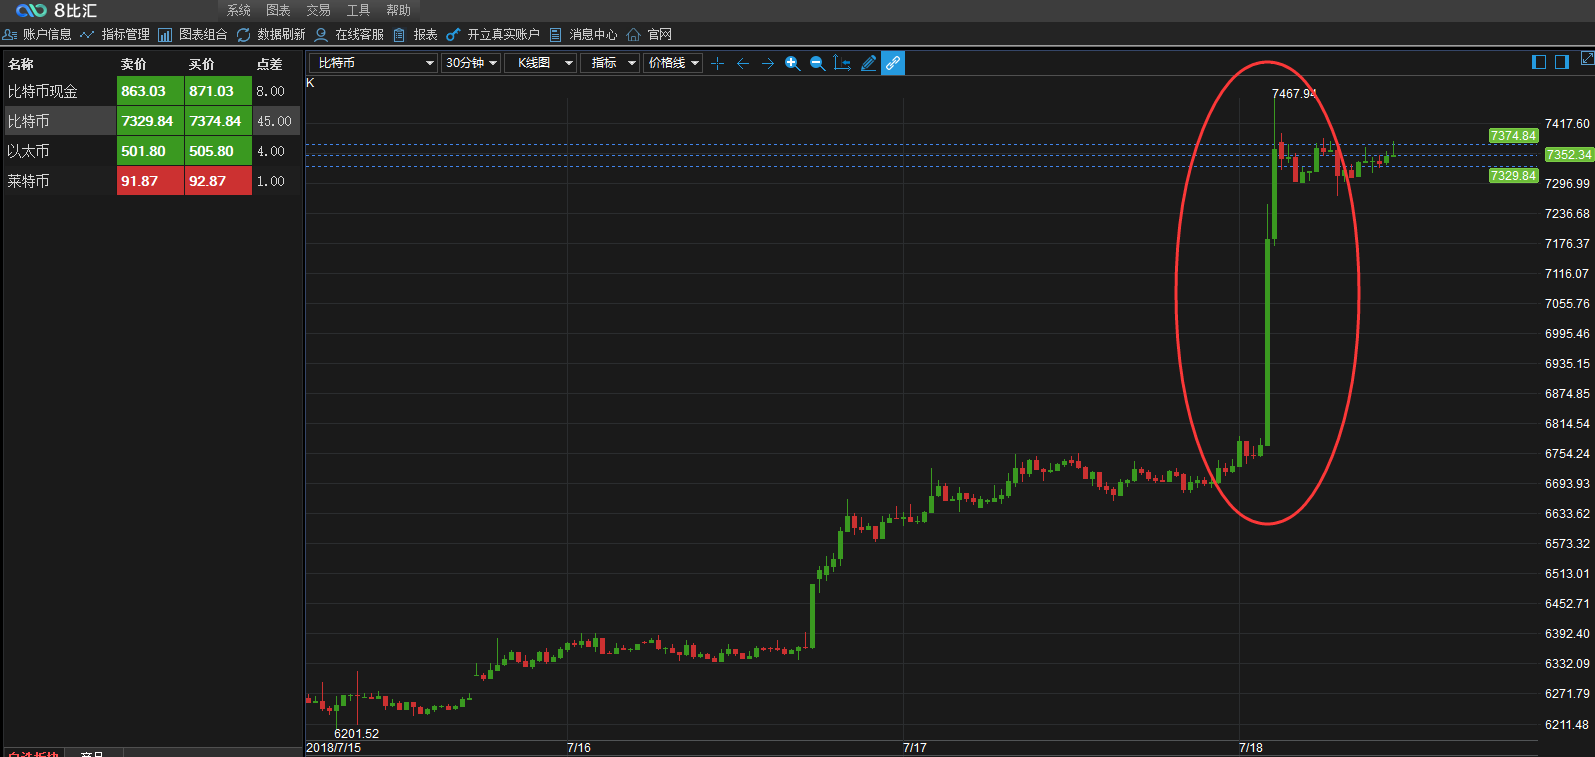Click the left arrow chart navigation

pos(742,63)
